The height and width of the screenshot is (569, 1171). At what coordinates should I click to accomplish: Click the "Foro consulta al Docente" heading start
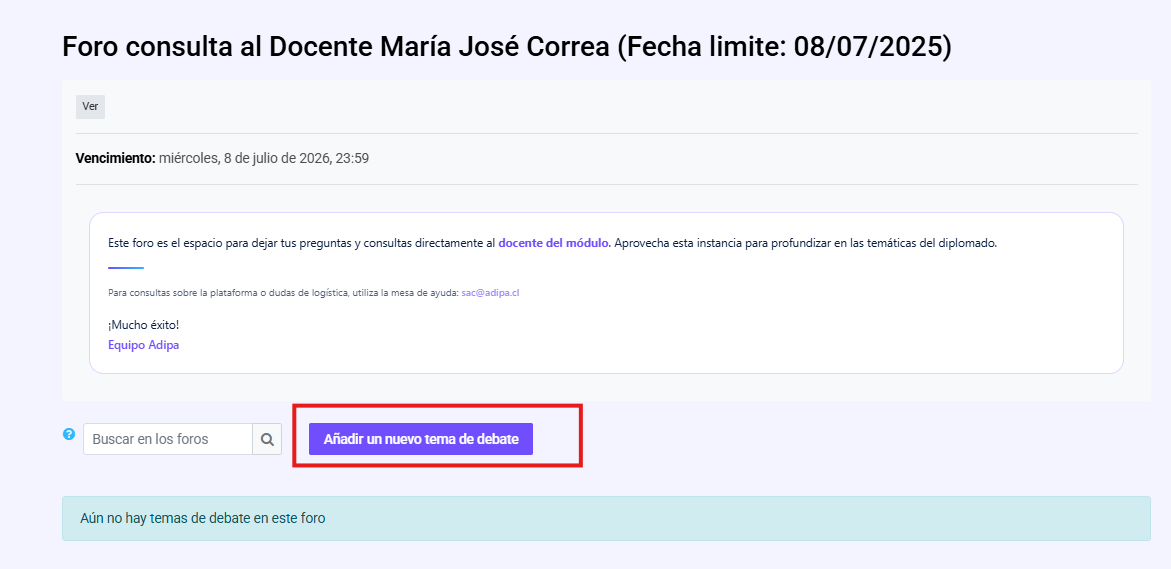click(x=219, y=46)
